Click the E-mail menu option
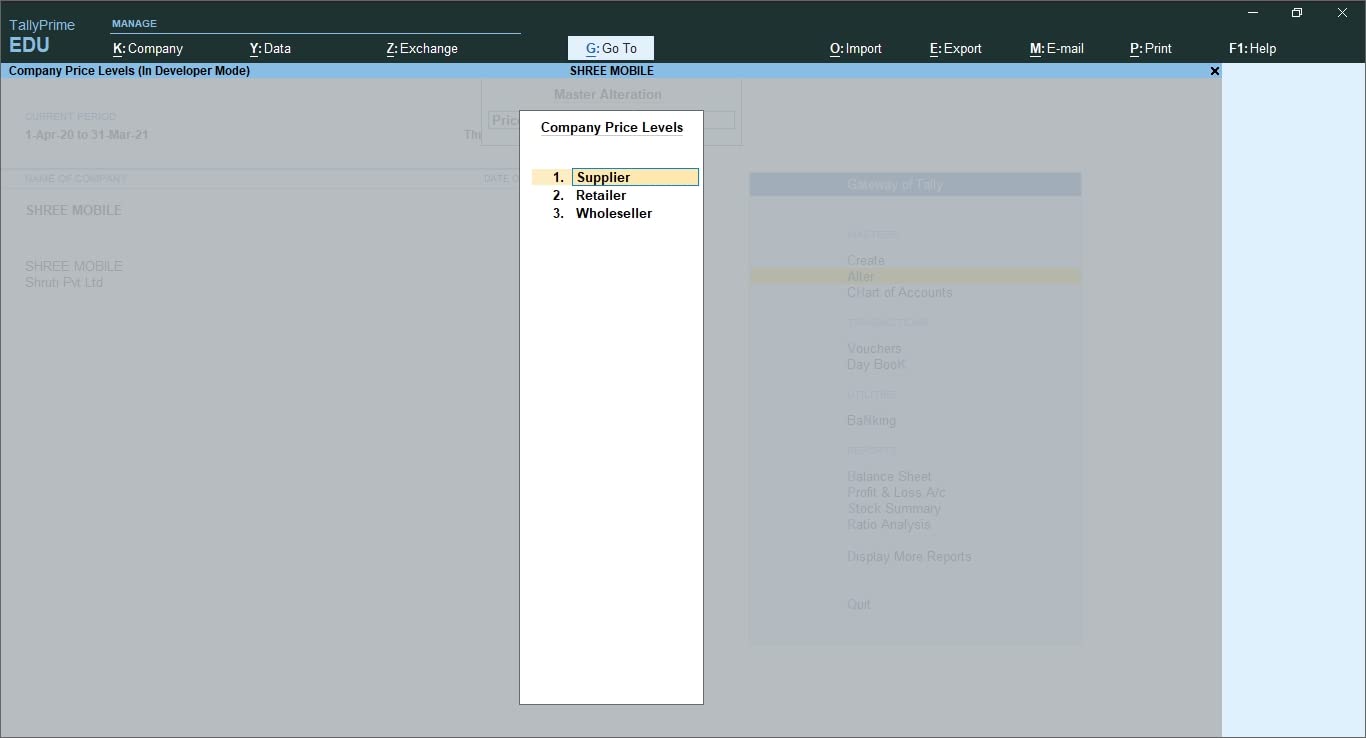The width and height of the screenshot is (1366, 738). (1057, 47)
